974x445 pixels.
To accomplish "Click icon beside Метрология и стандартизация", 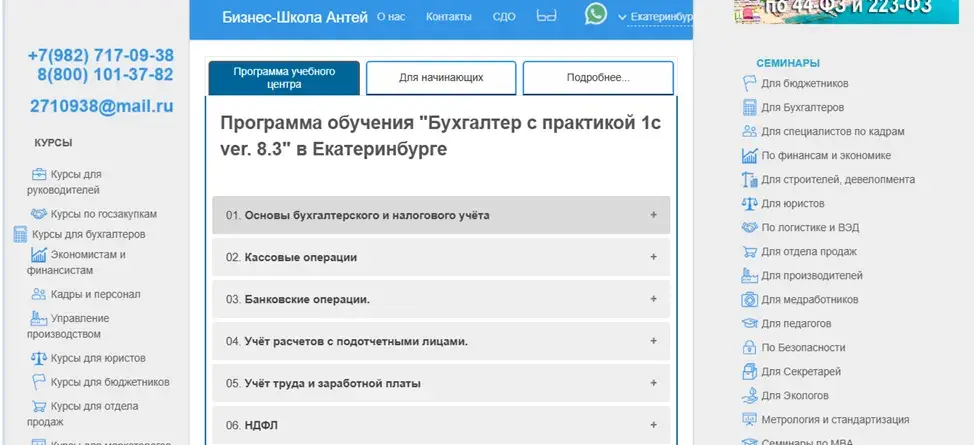I will point(750,420).
